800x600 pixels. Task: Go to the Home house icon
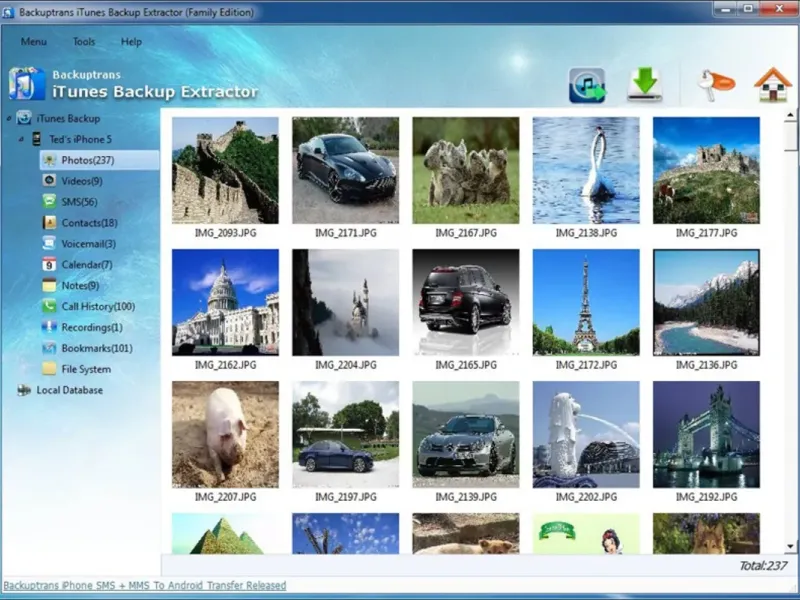(x=773, y=85)
